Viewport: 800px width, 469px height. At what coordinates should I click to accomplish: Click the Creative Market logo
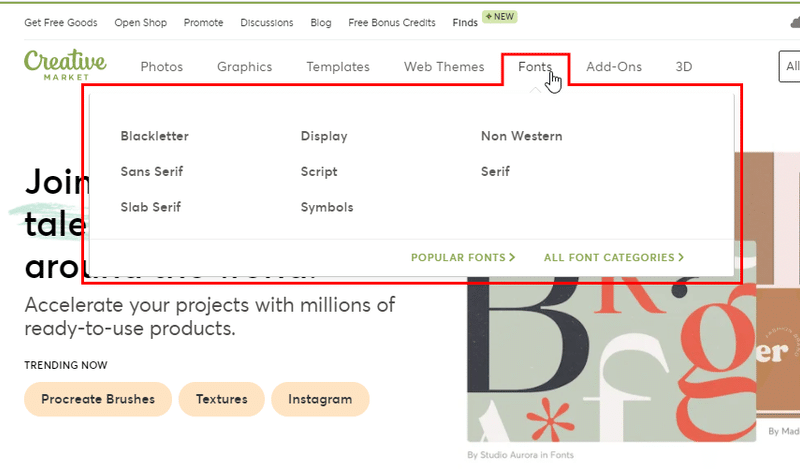[65, 65]
